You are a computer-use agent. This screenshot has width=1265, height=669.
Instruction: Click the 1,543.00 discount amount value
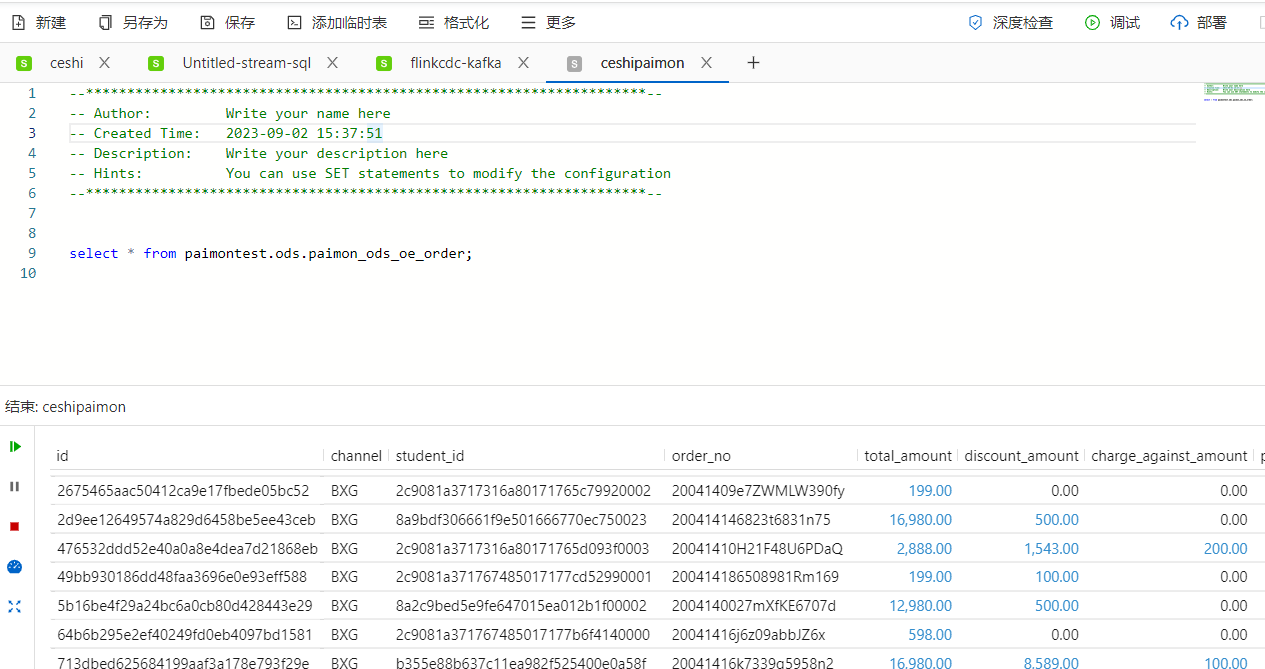(x=1051, y=548)
